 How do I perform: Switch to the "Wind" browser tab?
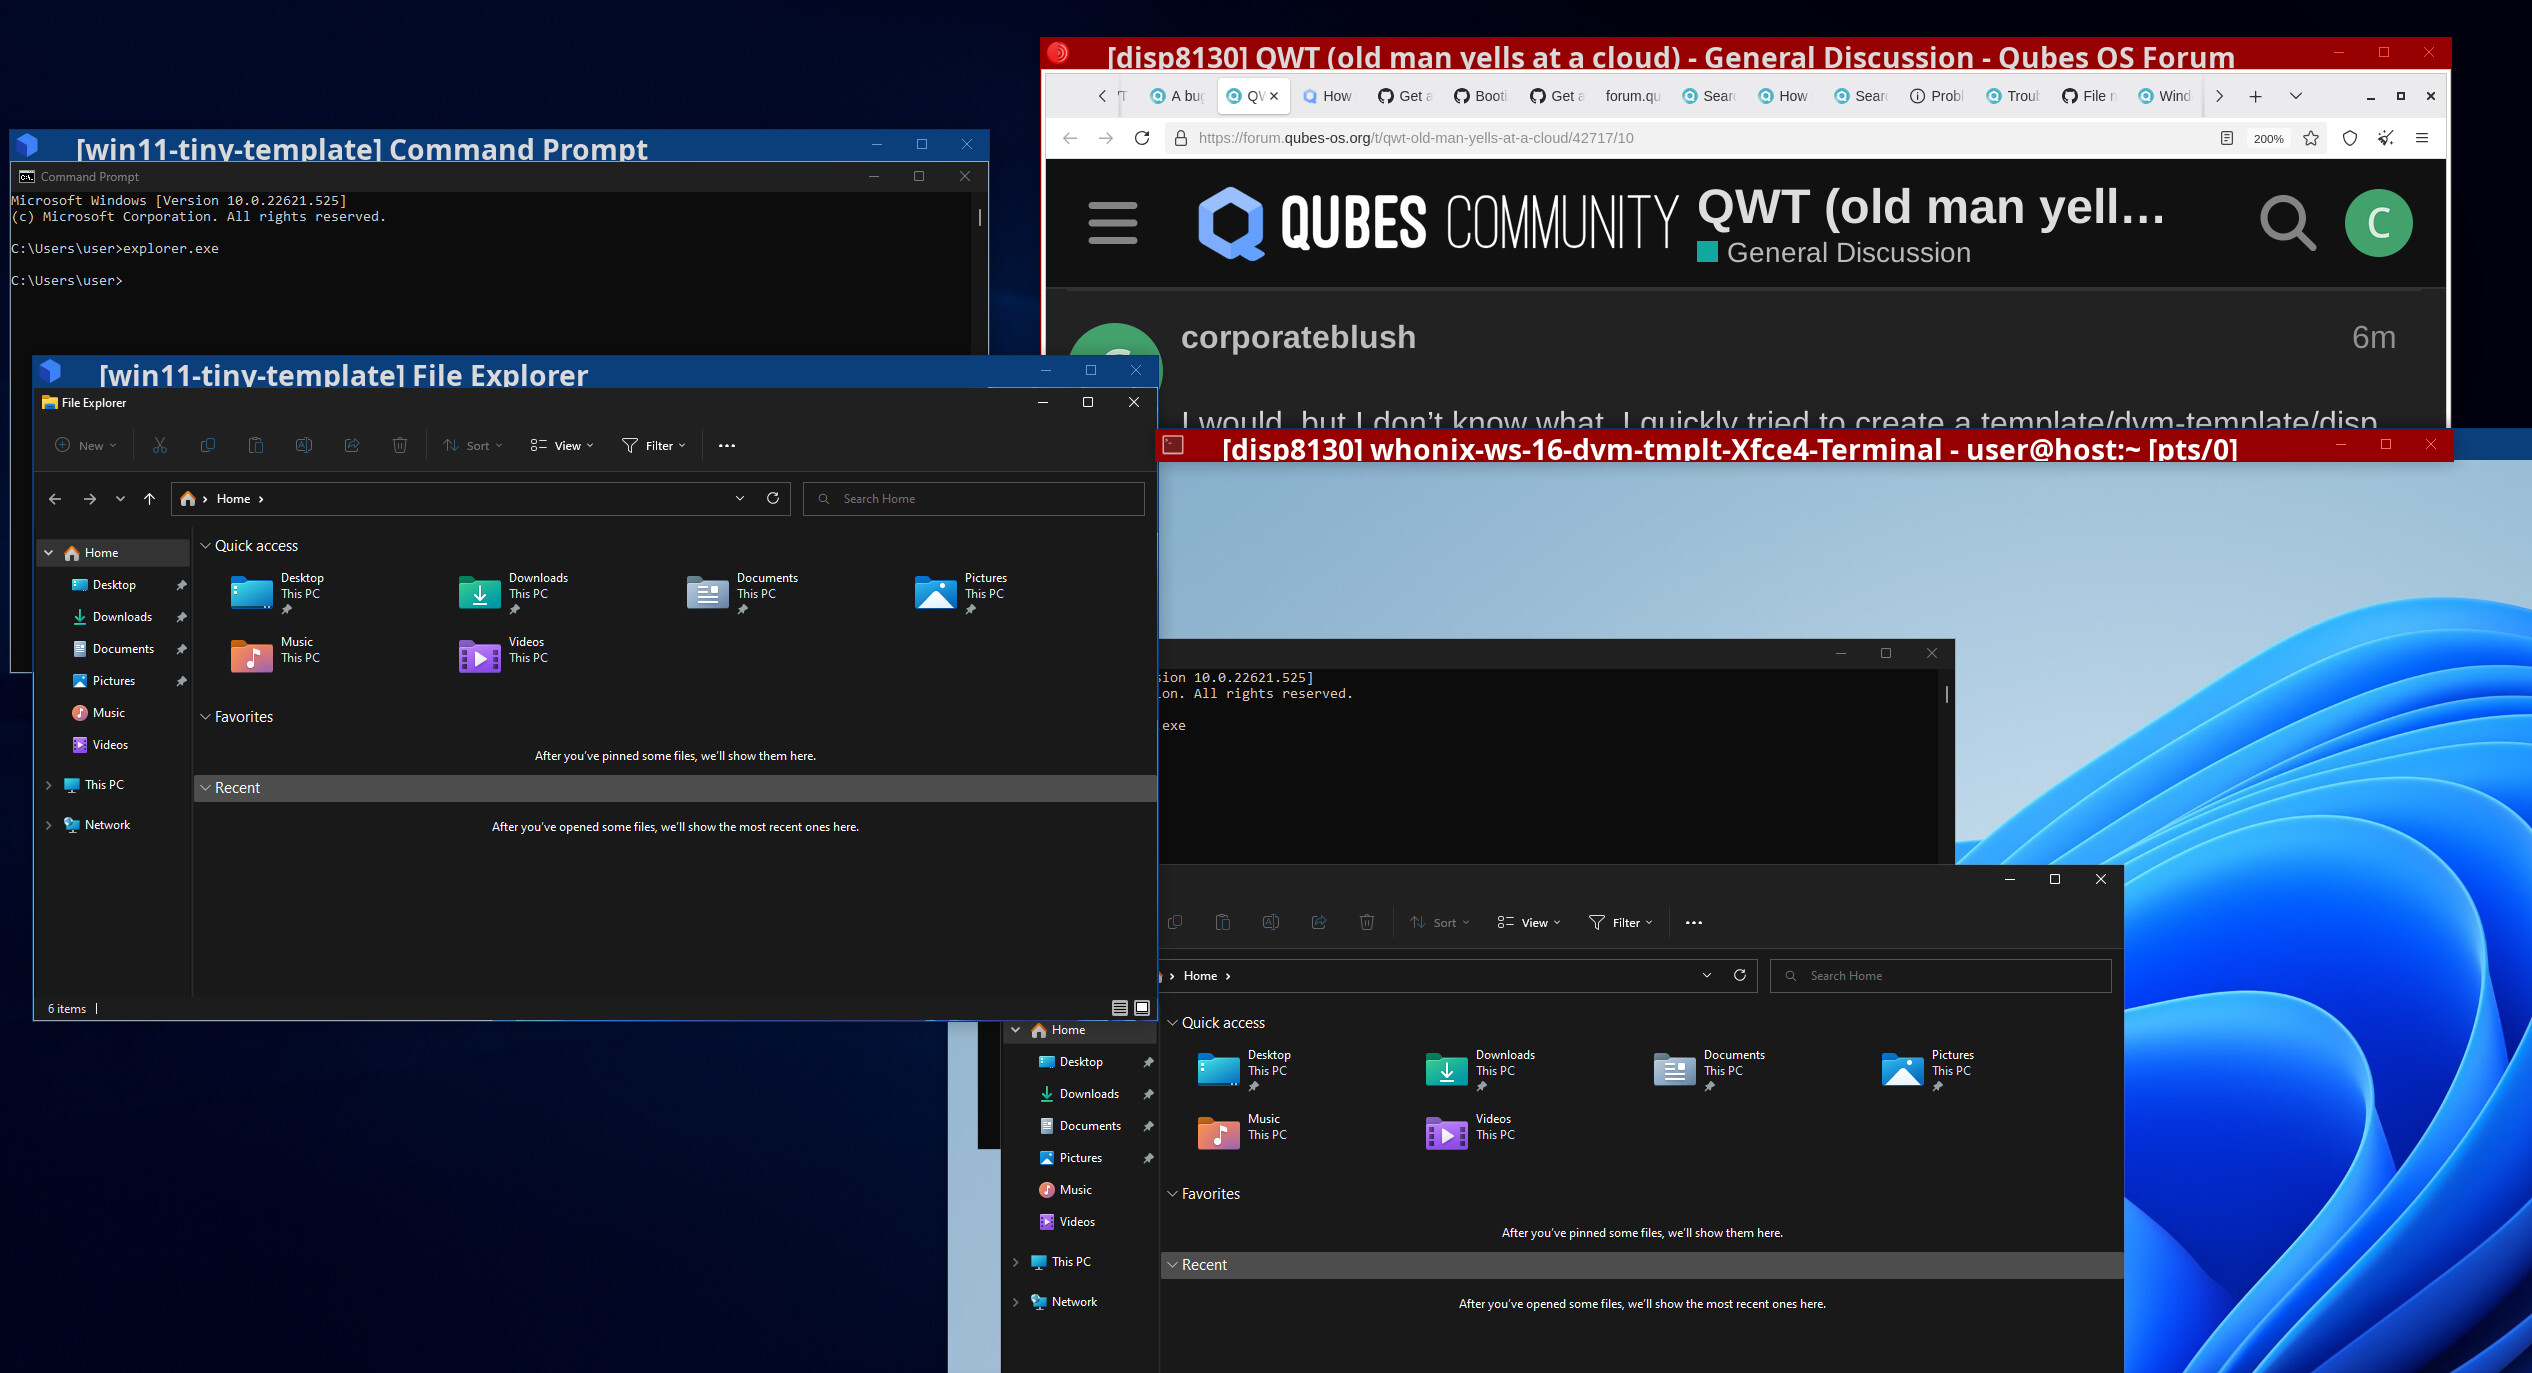(2166, 96)
